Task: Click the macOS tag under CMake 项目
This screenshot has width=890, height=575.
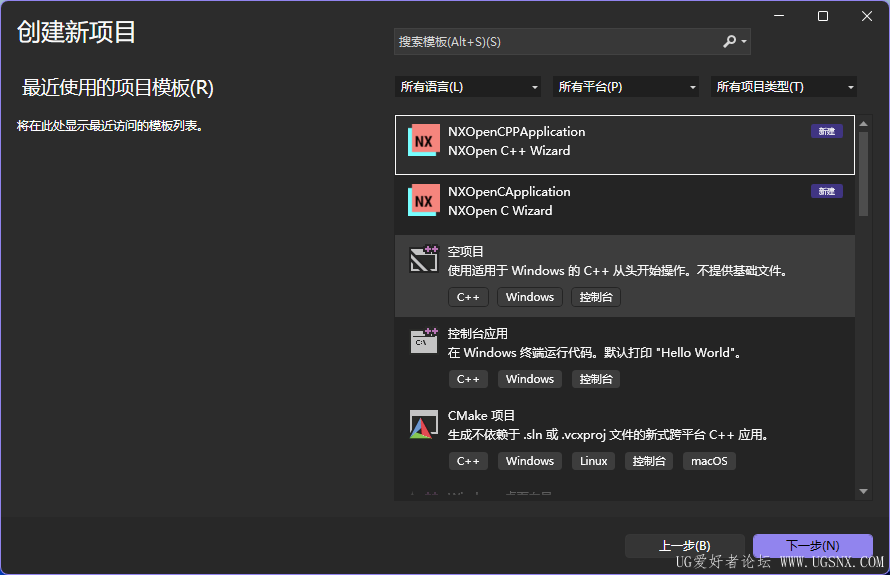Action: (709, 461)
